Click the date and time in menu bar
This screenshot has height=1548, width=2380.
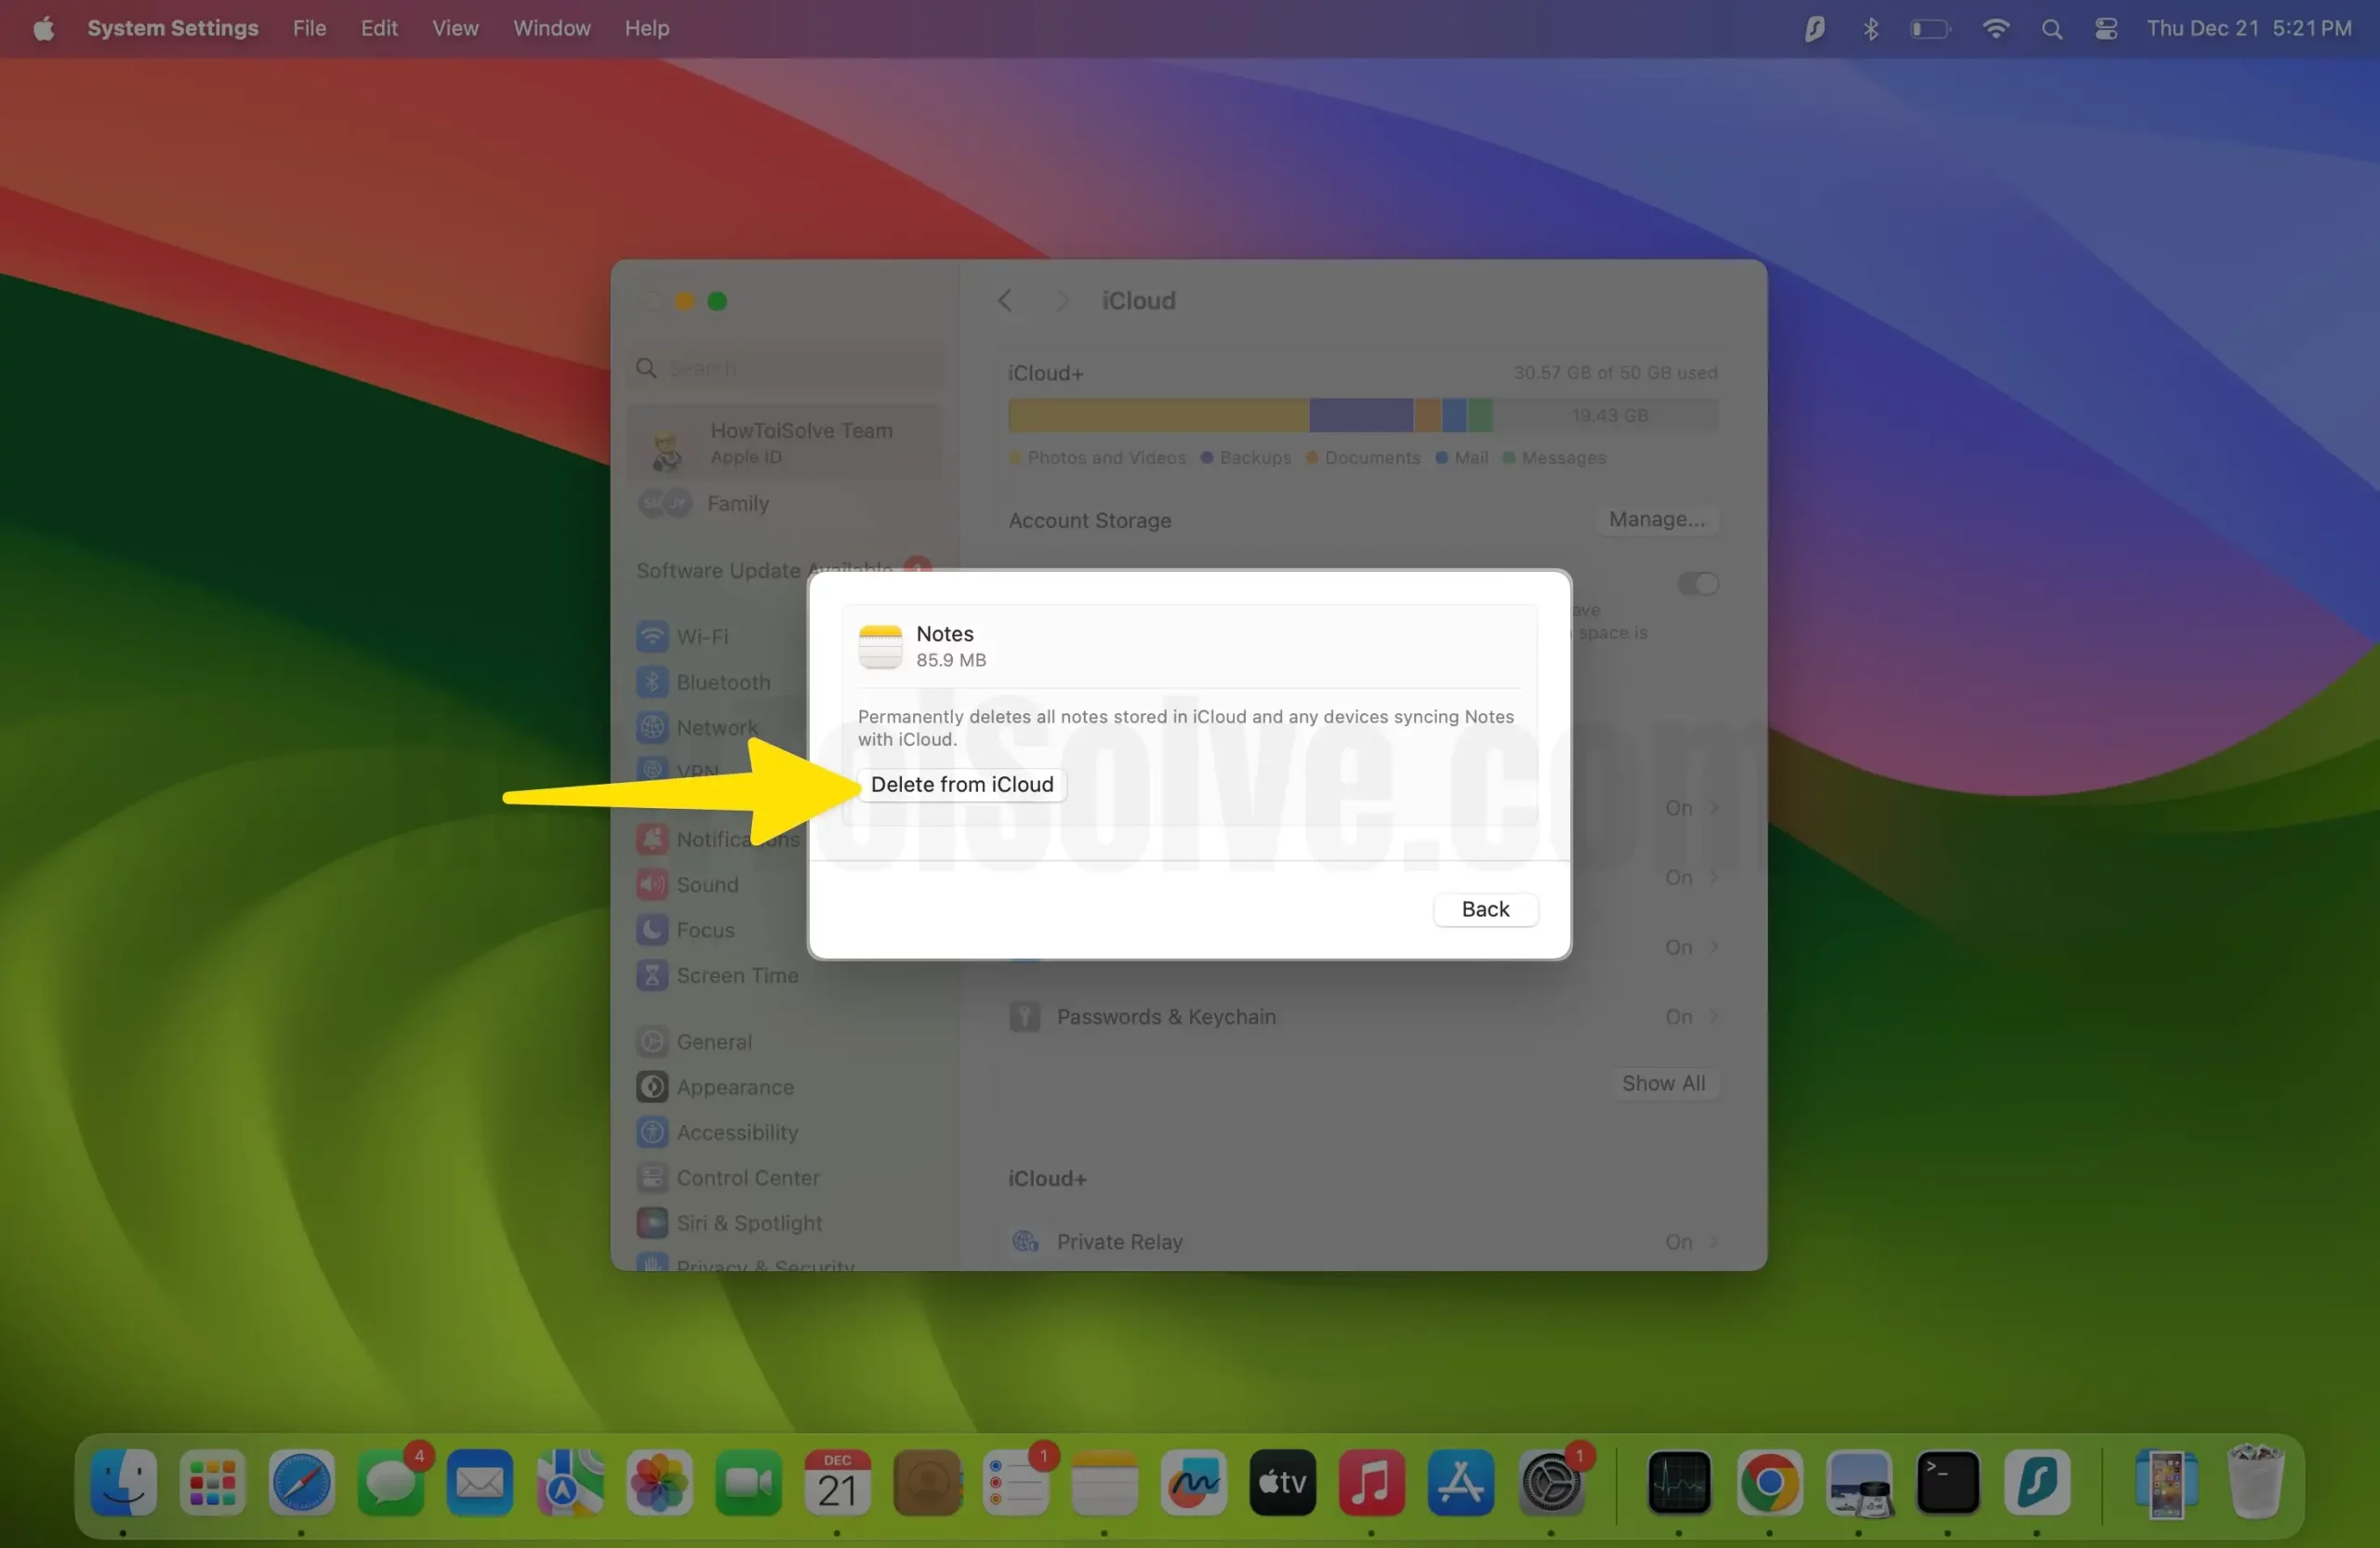(x=2249, y=28)
